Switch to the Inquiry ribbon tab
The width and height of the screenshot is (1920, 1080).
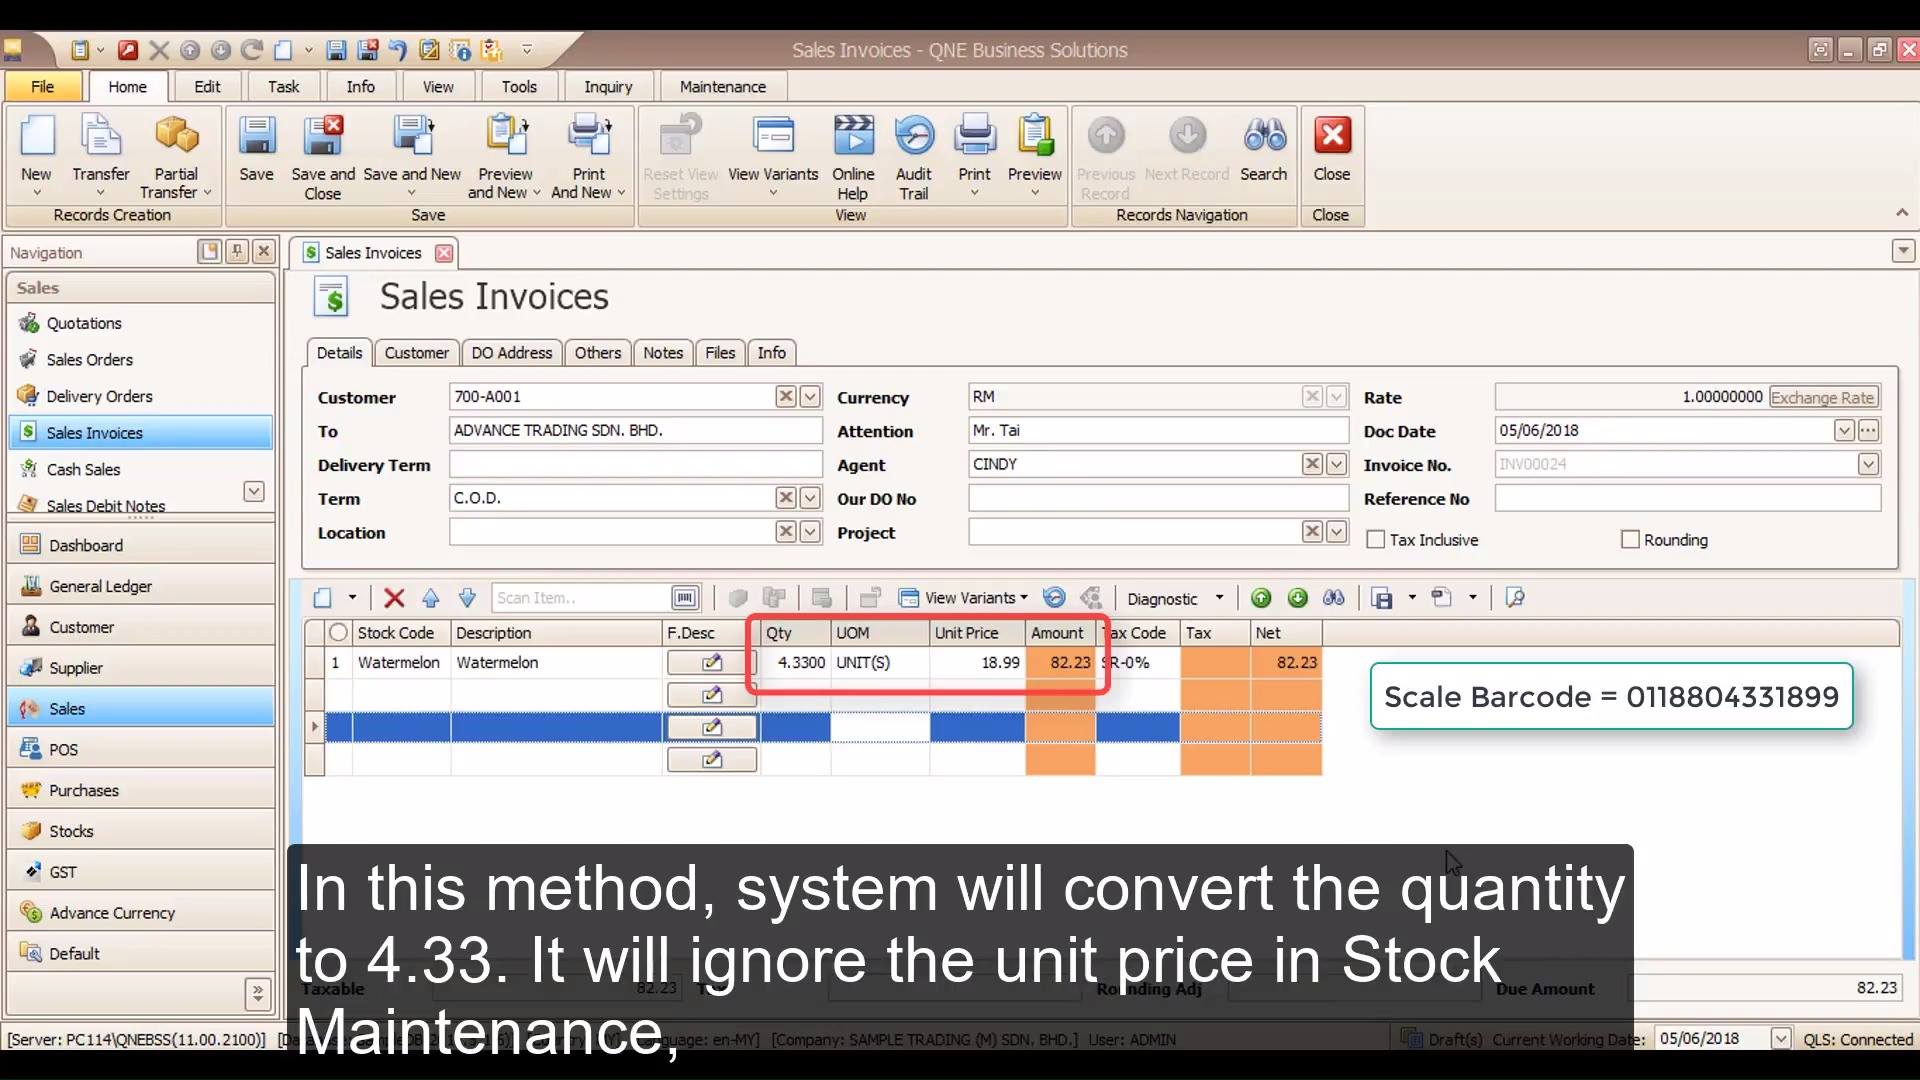click(608, 87)
